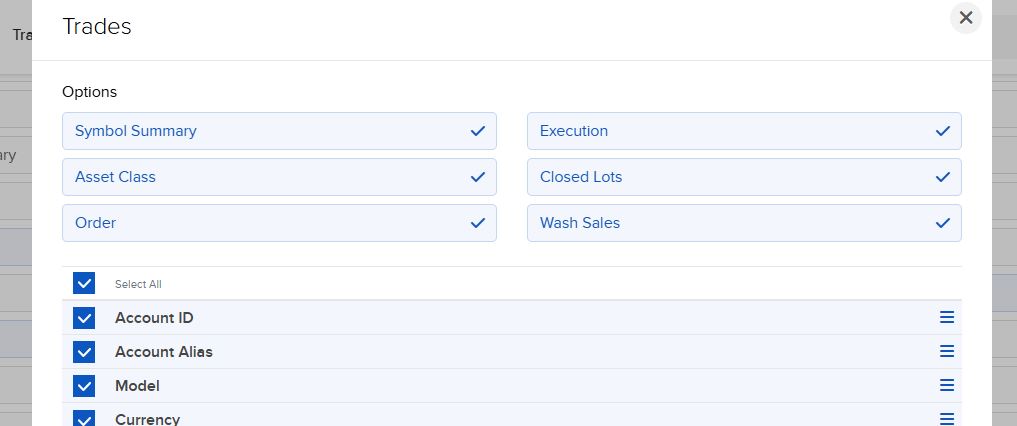Toggle the Model field checkbox
This screenshot has height=426, width=1017.
(x=84, y=386)
